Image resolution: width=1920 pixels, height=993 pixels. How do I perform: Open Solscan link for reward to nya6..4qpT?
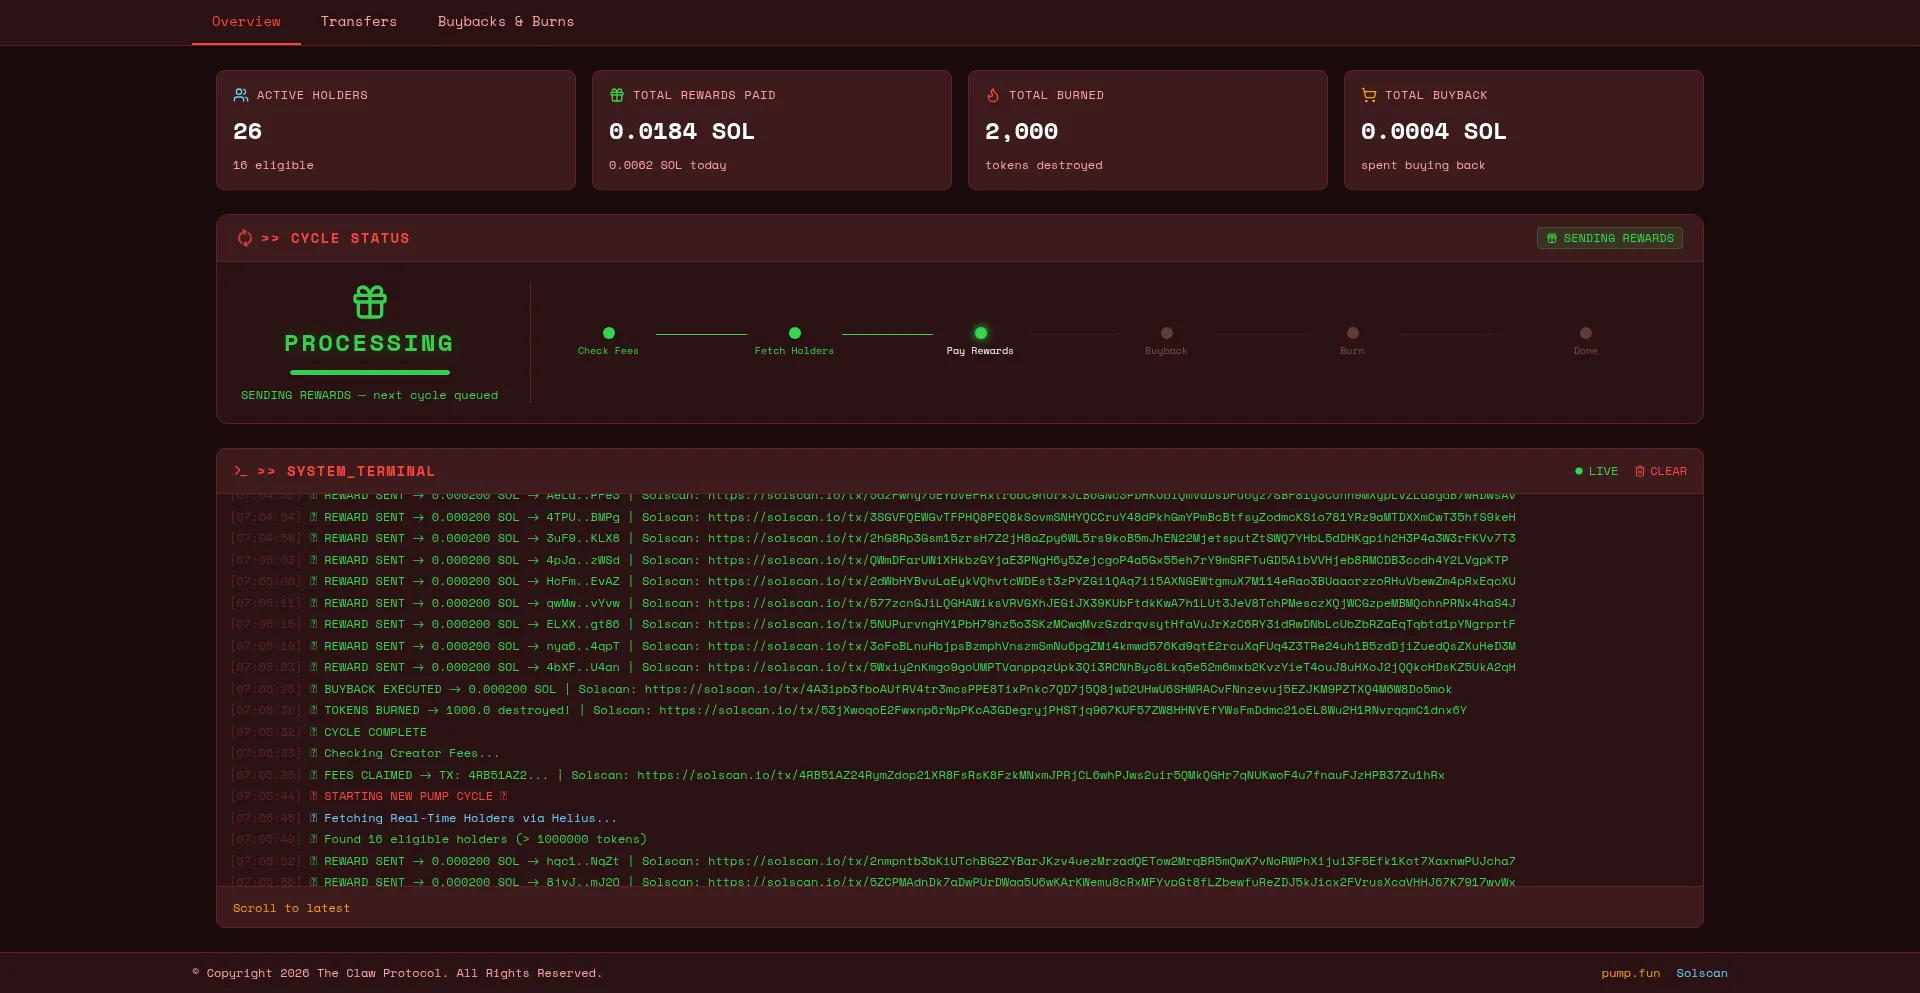[1112, 646]
